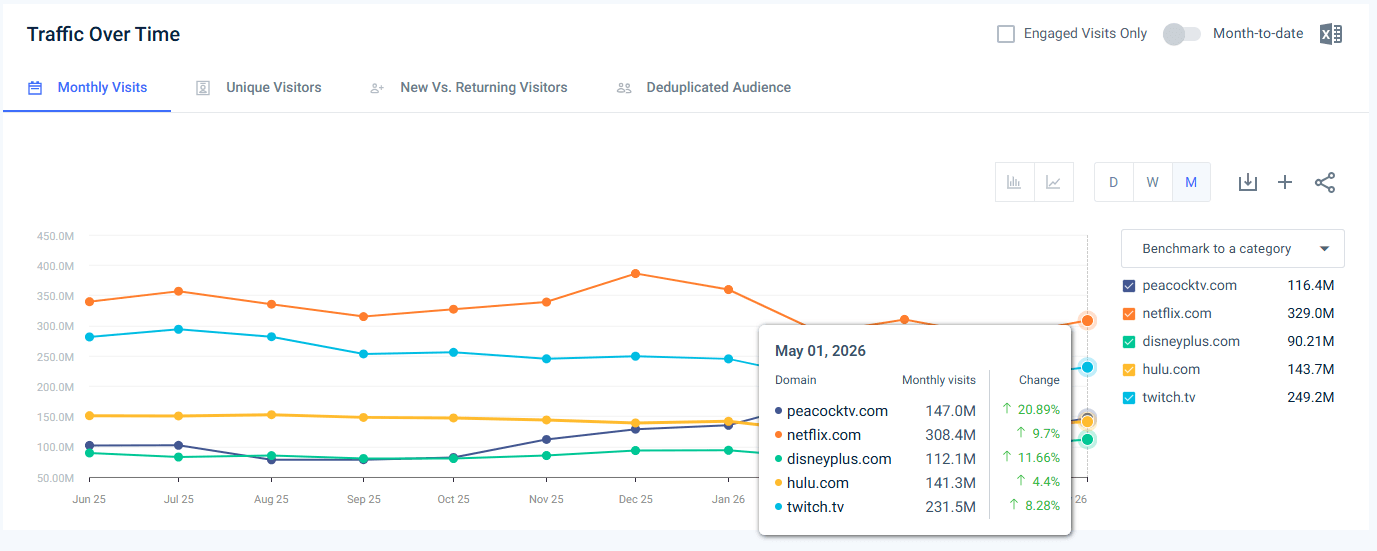Click 308.4M value in tooltip
The width and height of the screenshot is (1377, 551).
(x=950, y=435)
